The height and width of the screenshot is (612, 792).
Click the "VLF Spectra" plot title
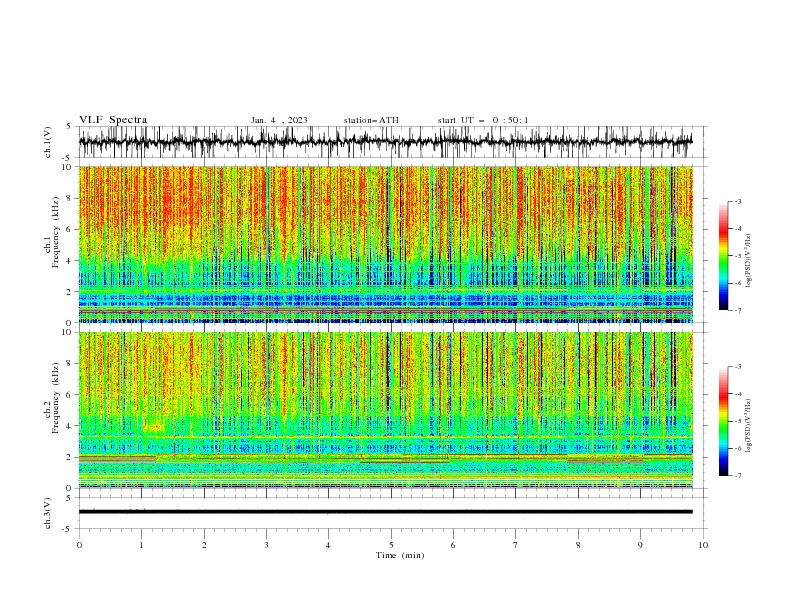tap(113, 120)
